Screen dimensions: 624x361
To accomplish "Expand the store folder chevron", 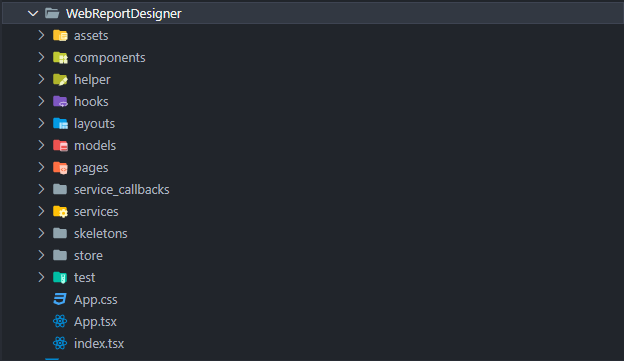I will 41,255.
